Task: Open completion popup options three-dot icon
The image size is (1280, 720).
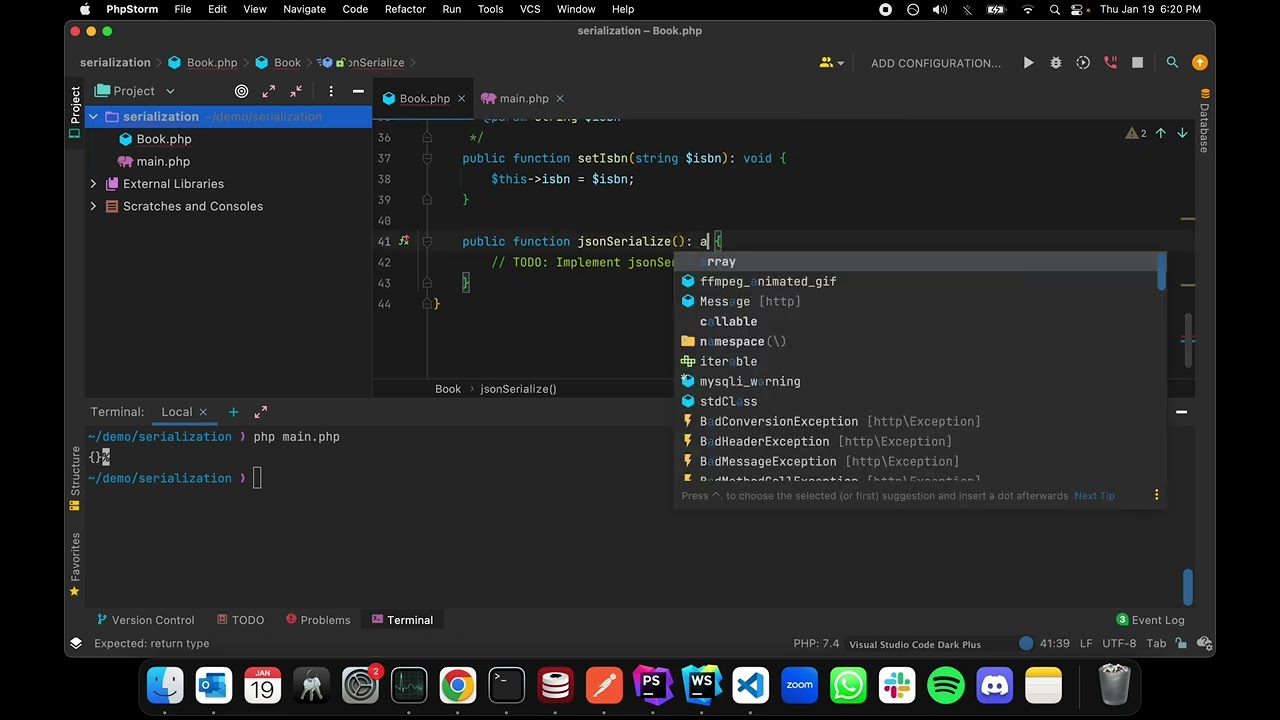Action: [1157, 495]
